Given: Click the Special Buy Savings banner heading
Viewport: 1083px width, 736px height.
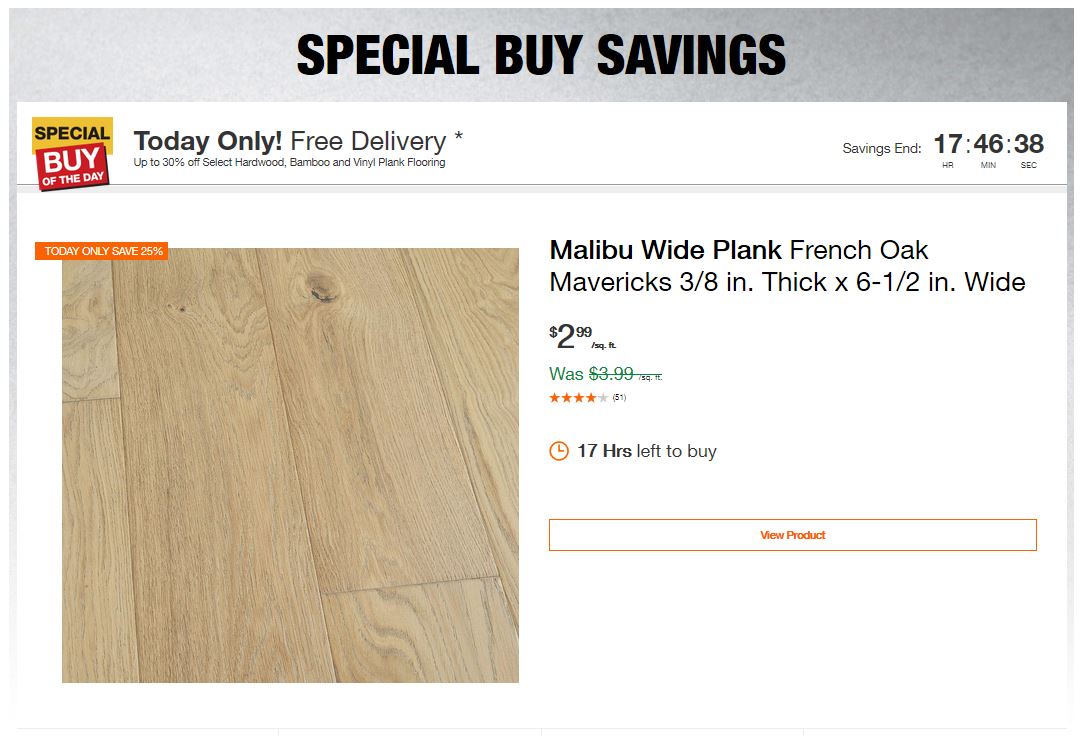Looking at the screenshot, I should [x=541, y=55].
